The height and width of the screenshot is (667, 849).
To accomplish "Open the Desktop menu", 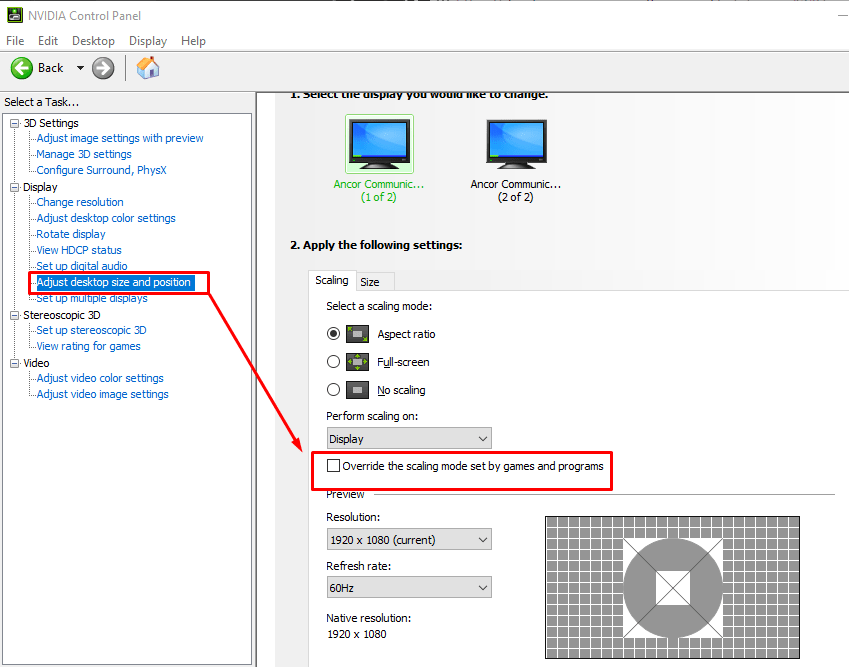I will [93, 41].
